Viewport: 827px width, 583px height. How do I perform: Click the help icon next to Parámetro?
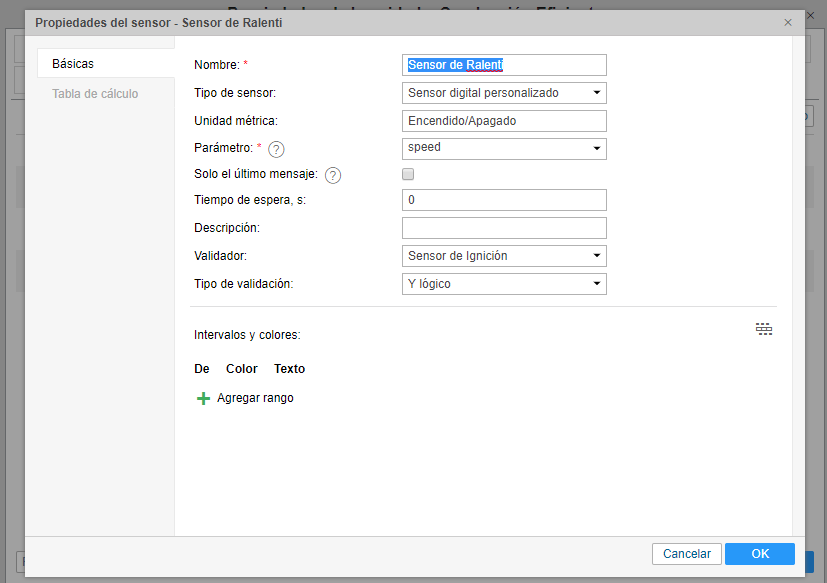tap(277, 149)
